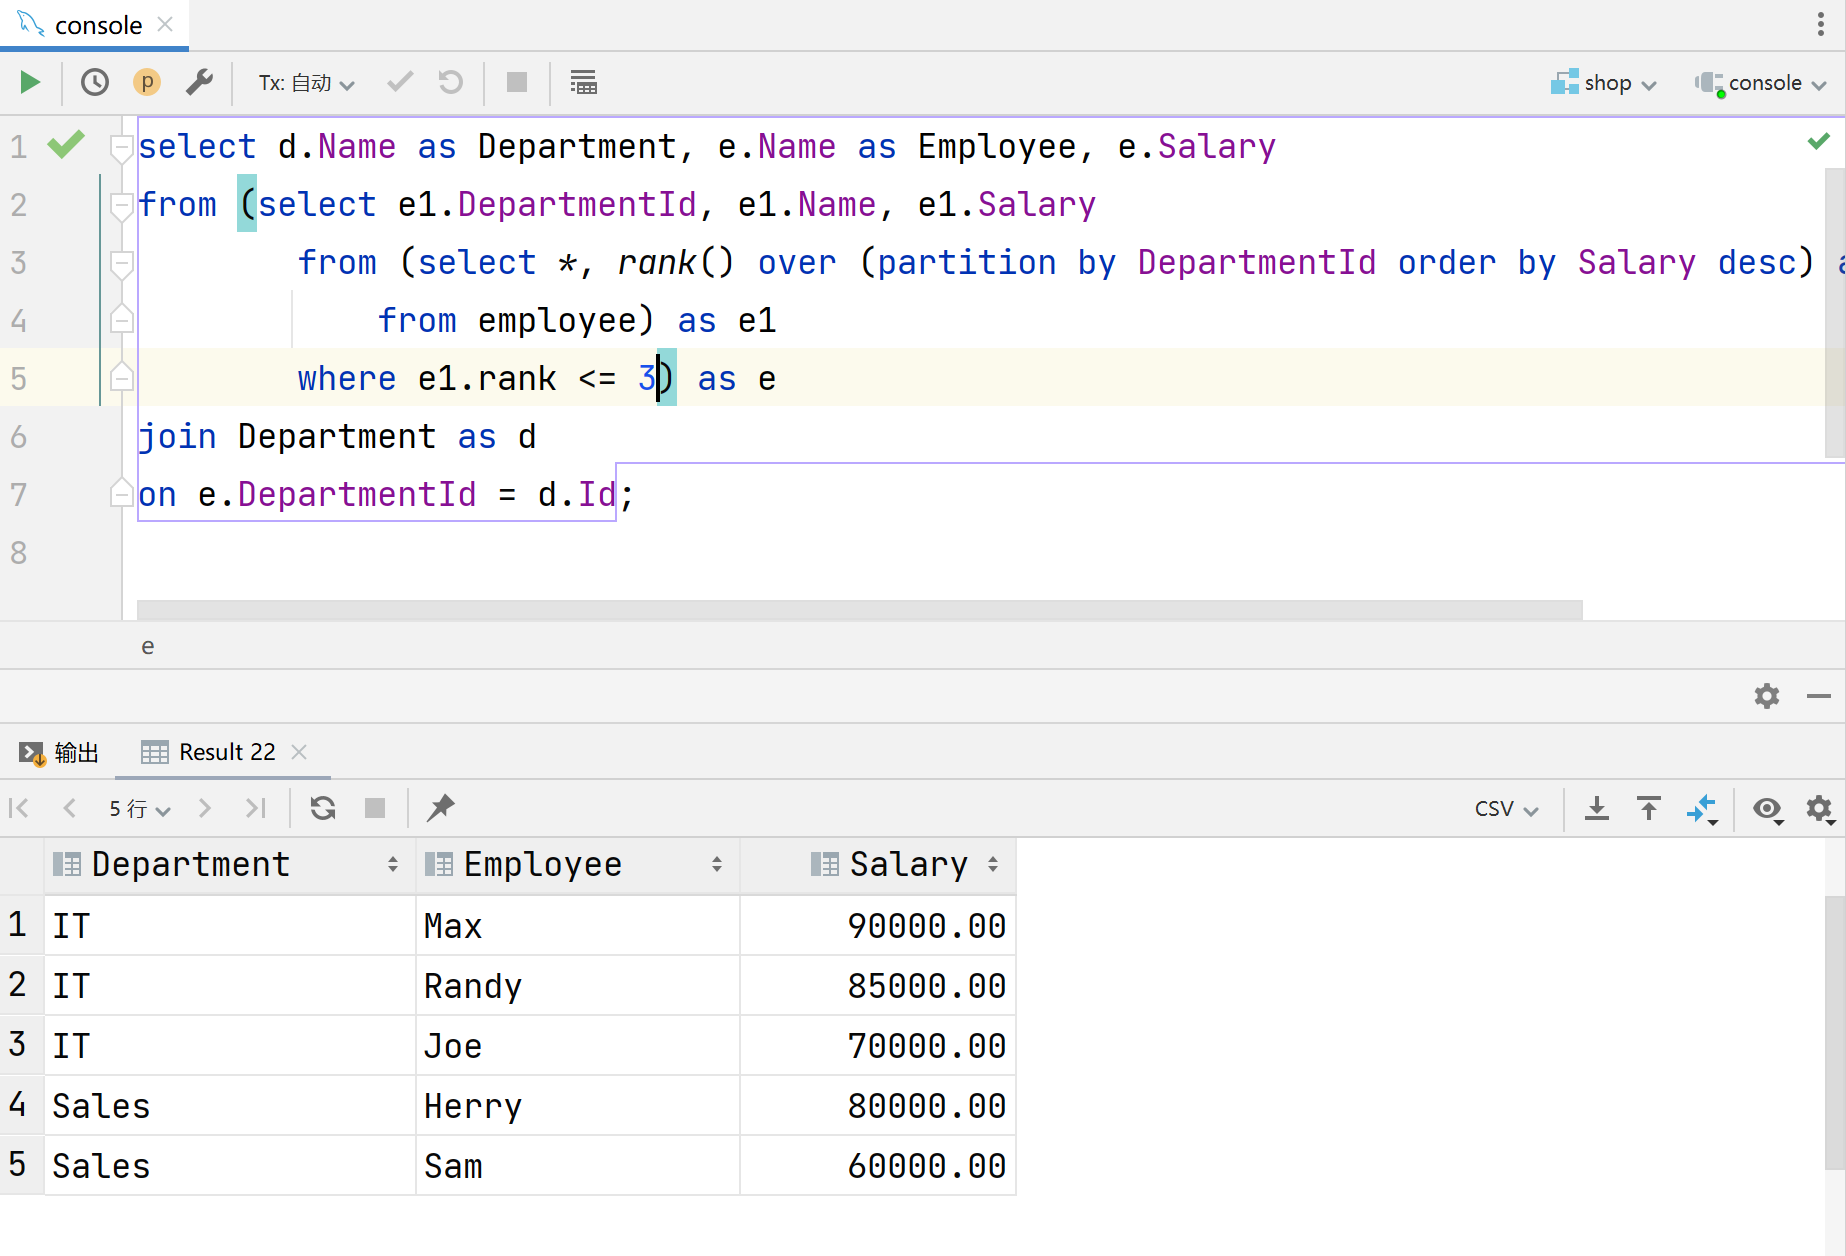Select the 'Max' employee cell
The width and height of the screenshot is (1846, 1256).
point(577,926)
